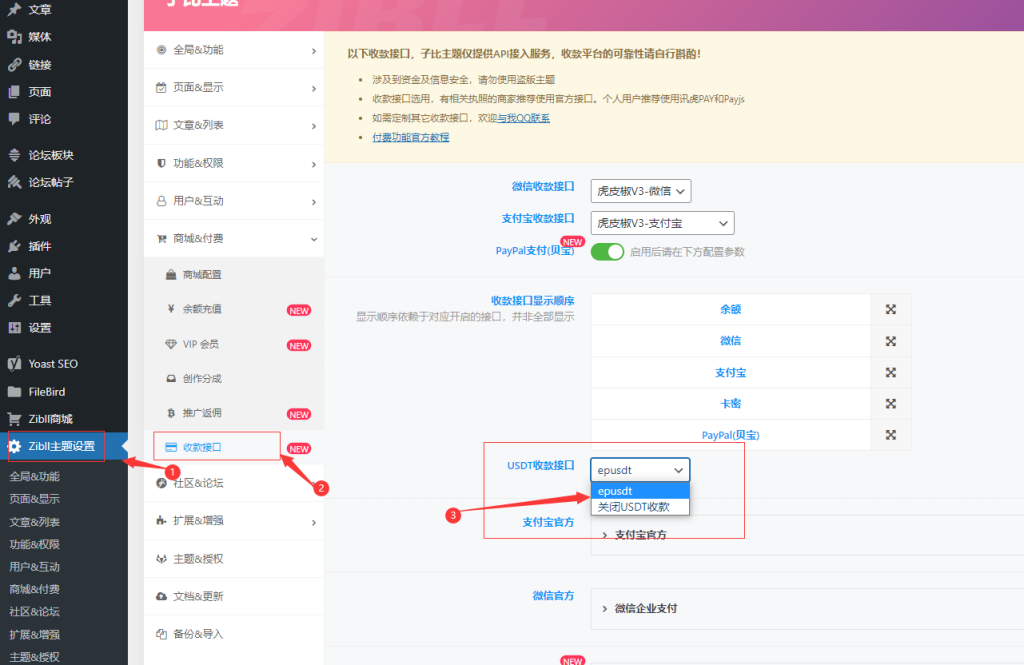1024x665 pixels.
Task: Open 页面&显示 theme settings menu
Action: pyautogui.click(x=234, y=88)
